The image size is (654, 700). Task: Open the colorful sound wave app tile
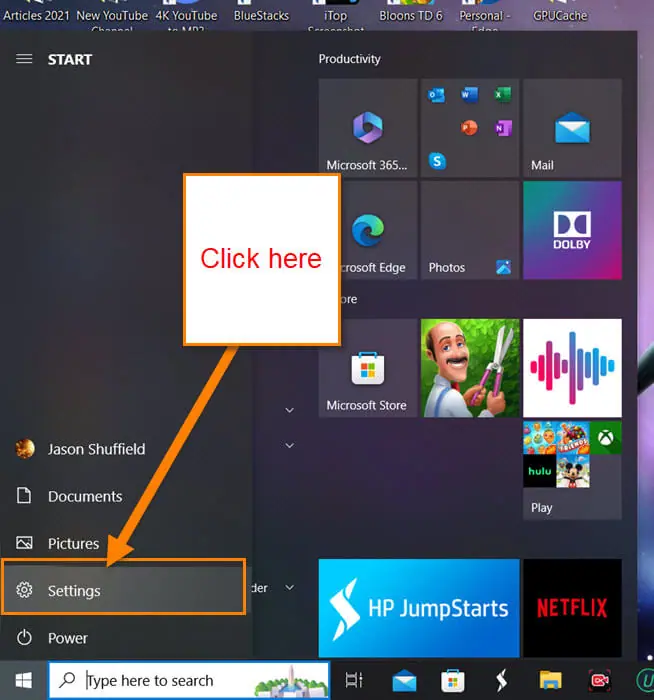point(572,368)
